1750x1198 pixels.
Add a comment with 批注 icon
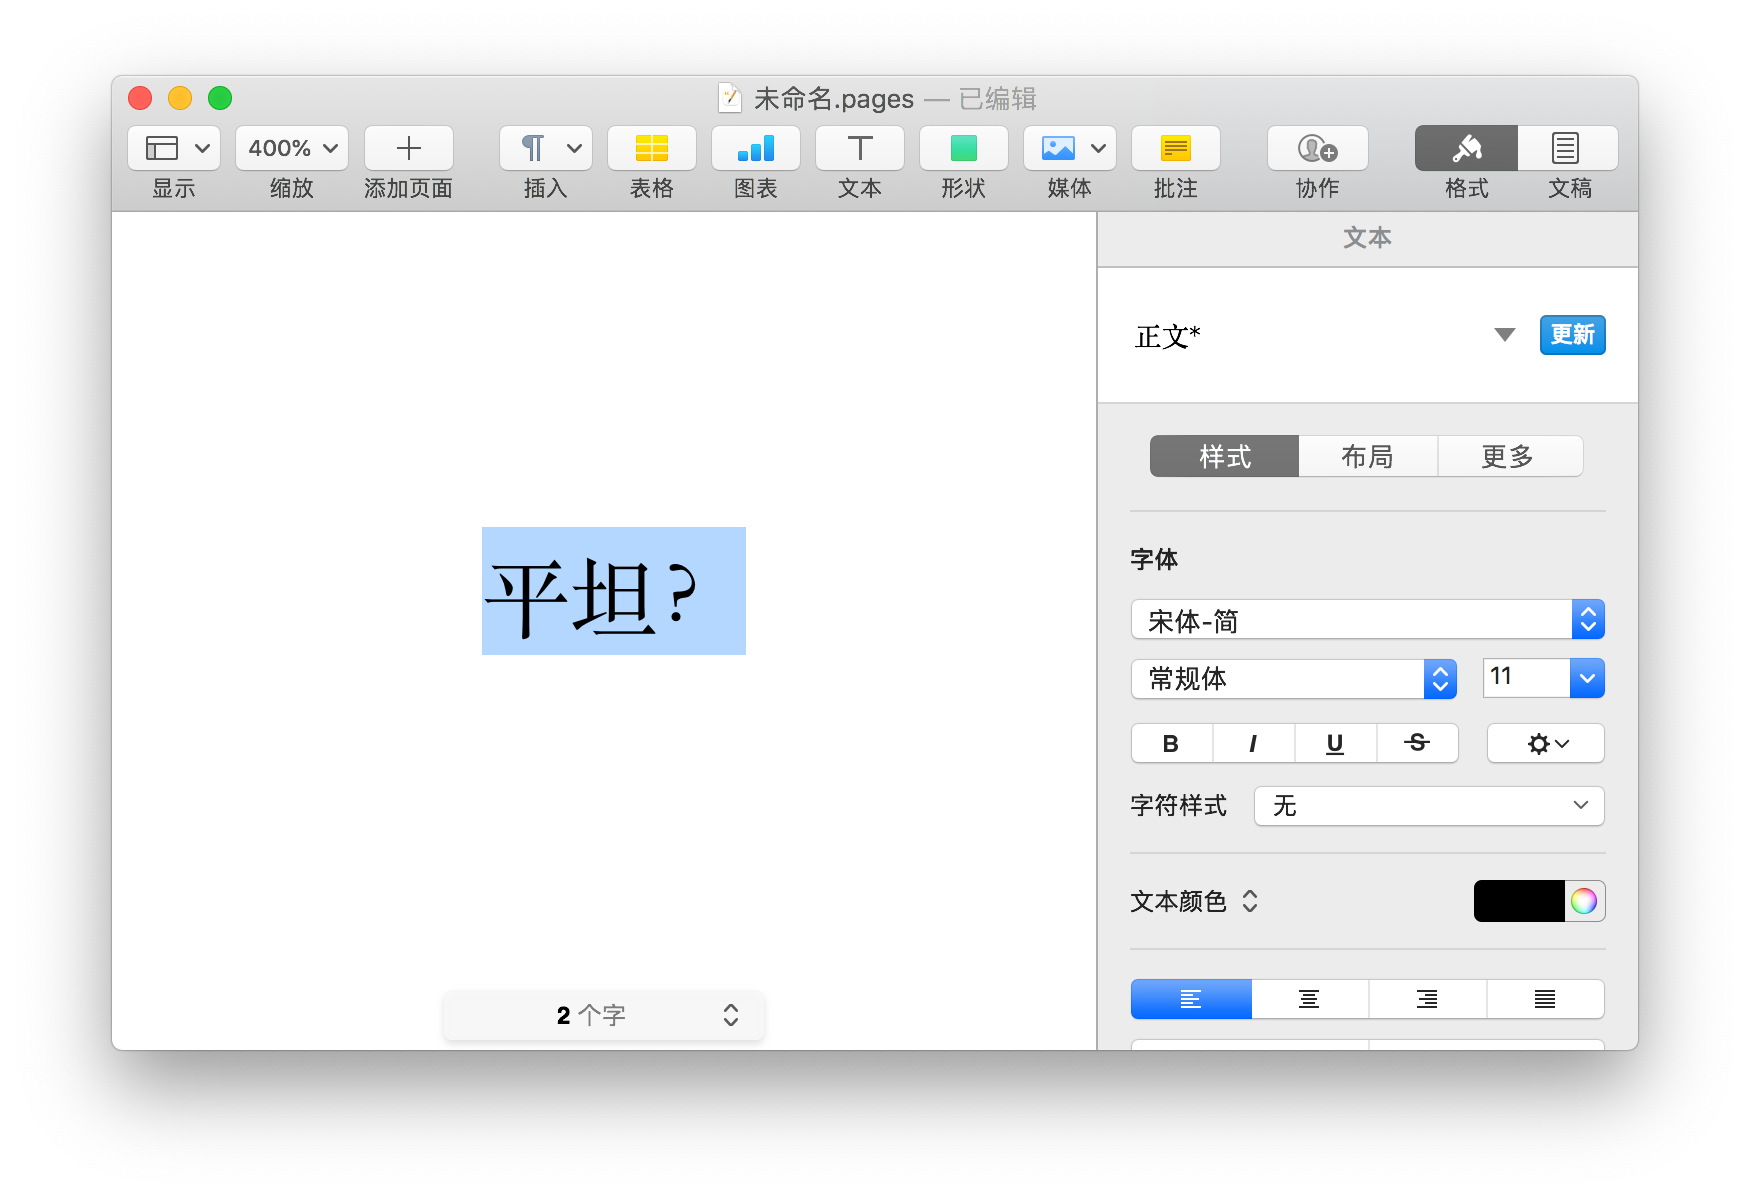tap(1176, 148)
